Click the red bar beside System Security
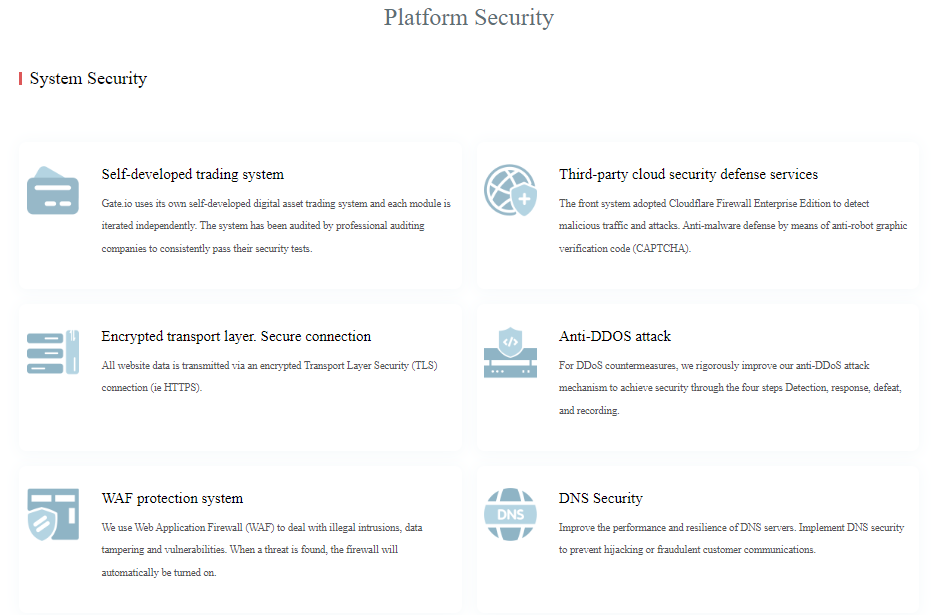This screenshot has height=615, width=938. pos(20,78)
